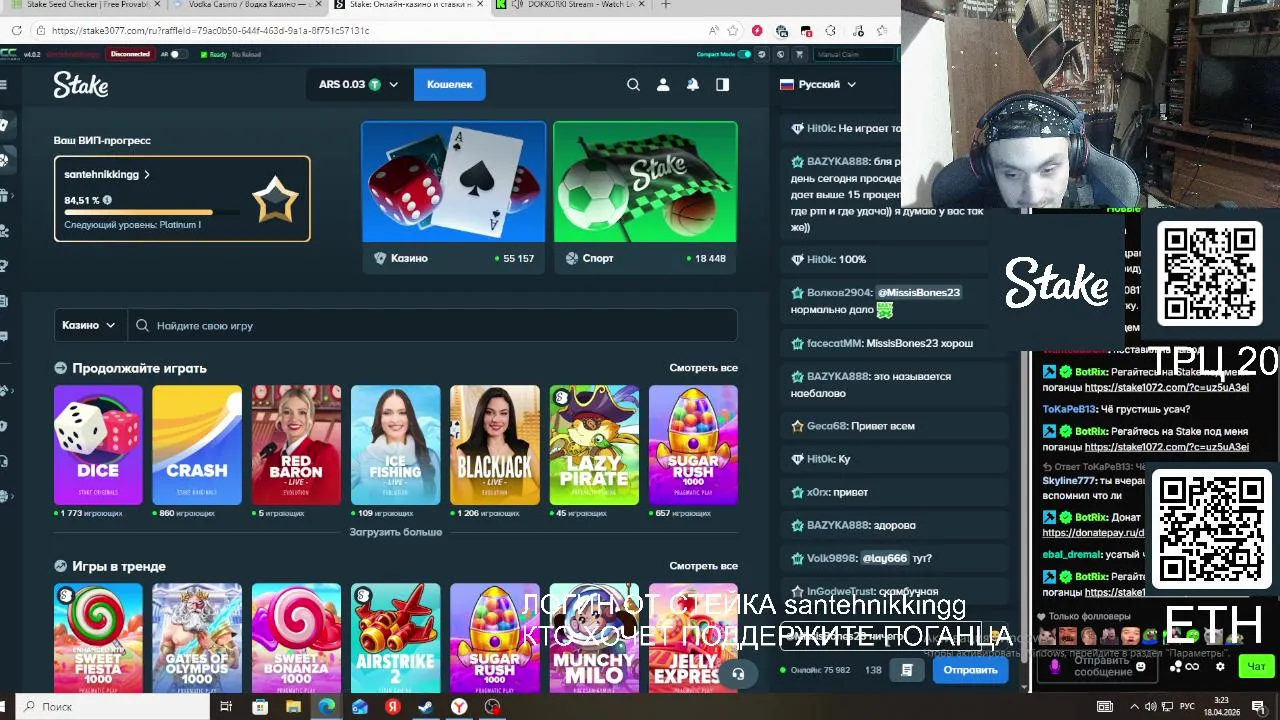Open Microsoft Edge from taskbar
The height and width of the screenshot is (720, 1280).
tap(326, 707)
